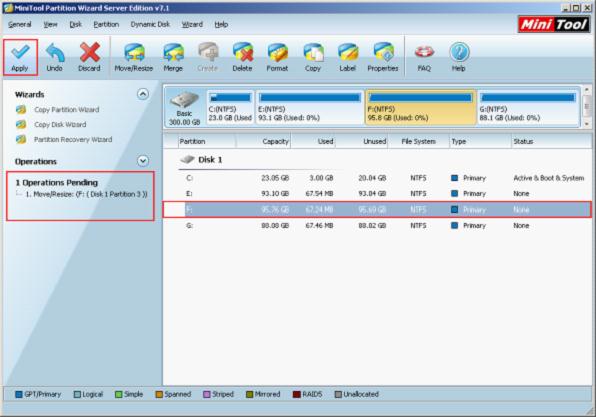
Task: Click the Logical legend color swatch
Action: [77, 394]
